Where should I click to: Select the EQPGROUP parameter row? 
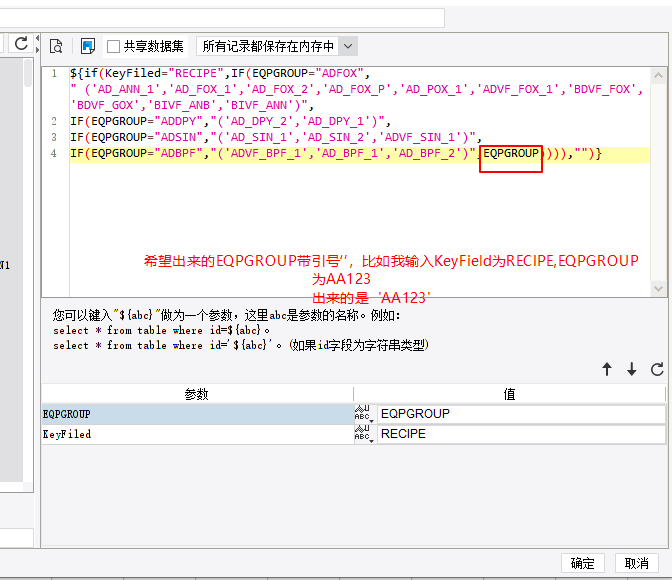[x=198, y=414]
